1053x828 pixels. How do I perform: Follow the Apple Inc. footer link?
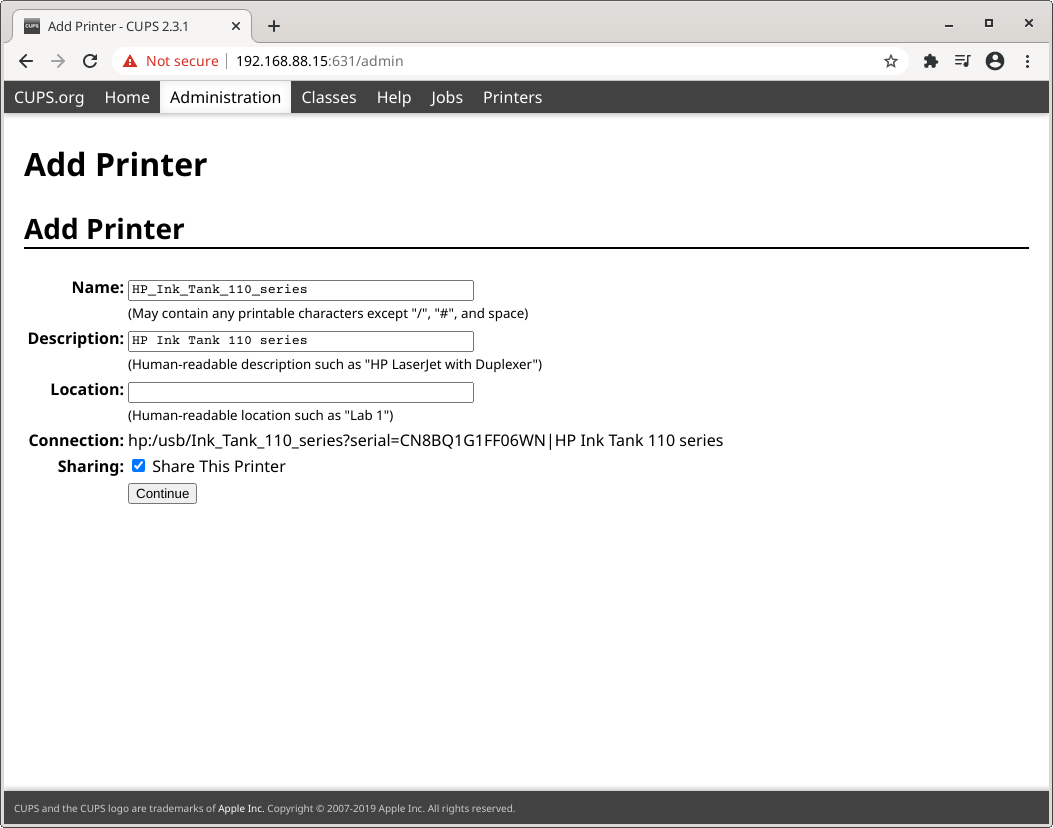click(241, 809)
